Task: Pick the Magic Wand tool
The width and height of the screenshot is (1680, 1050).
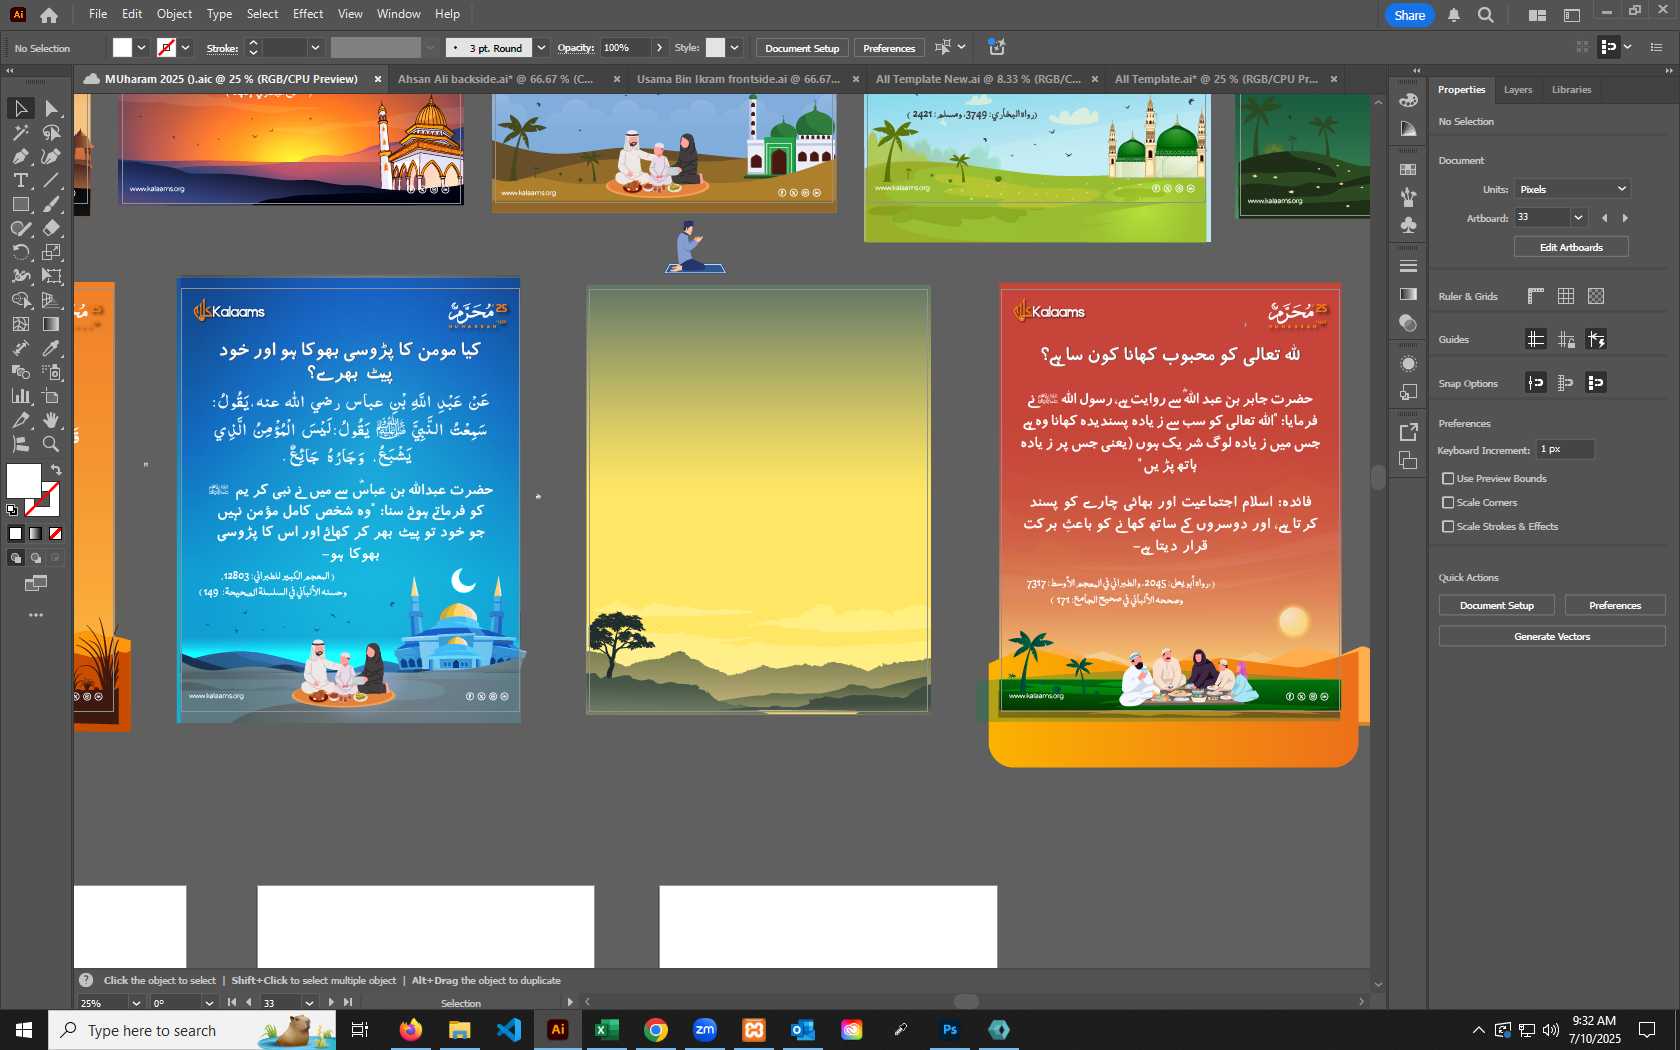Action: coord(20,132)
